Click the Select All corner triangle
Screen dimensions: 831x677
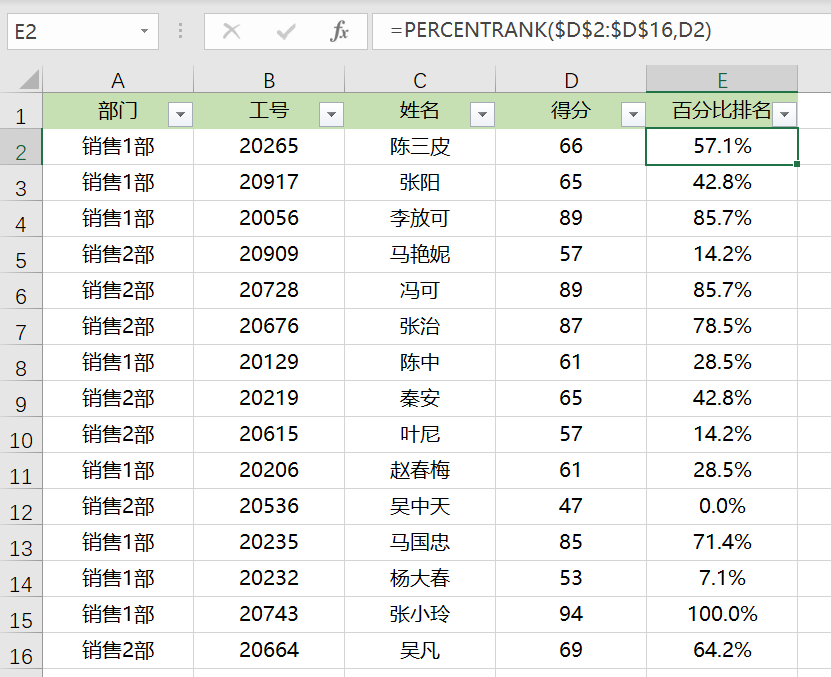(29, 80)
